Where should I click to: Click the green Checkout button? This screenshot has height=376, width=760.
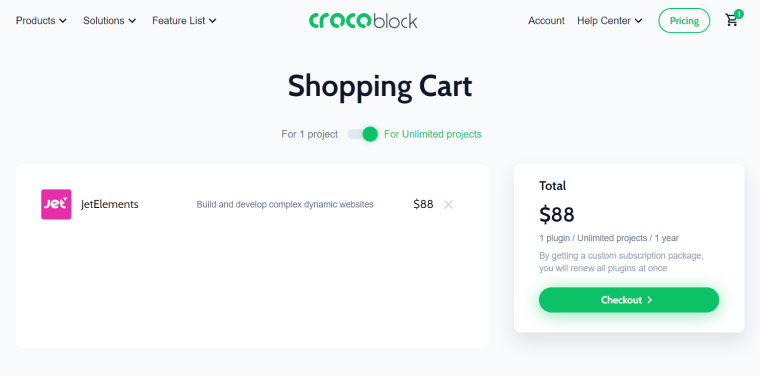pyautogui.click(x=629, y=300)
